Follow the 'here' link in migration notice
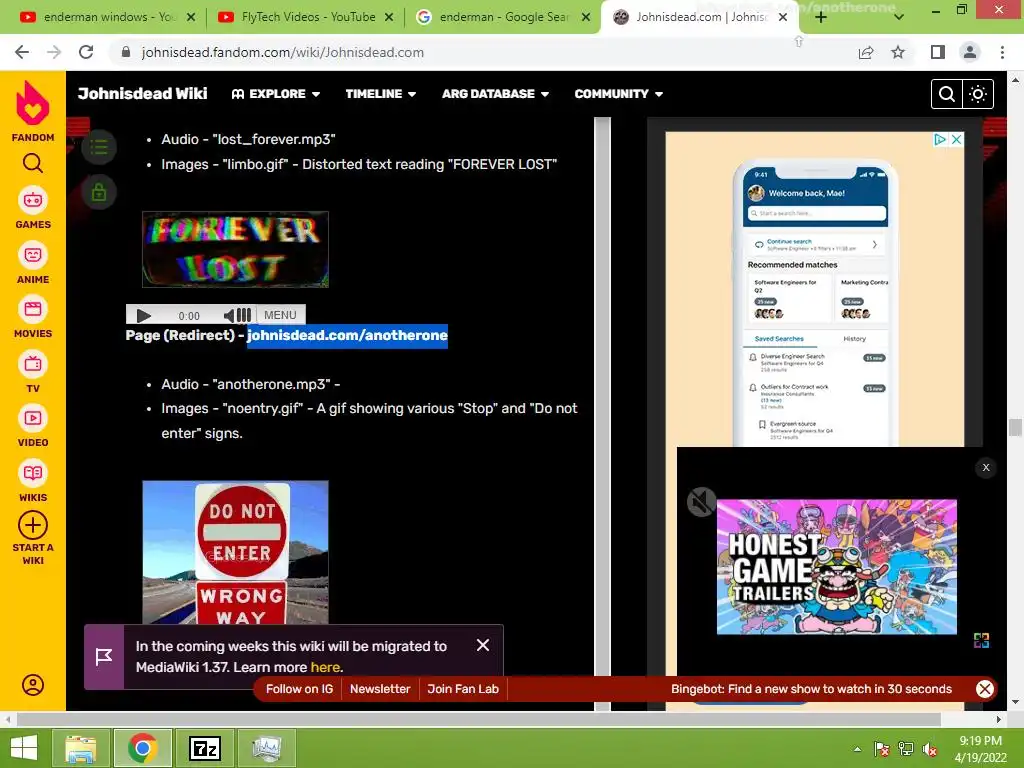1024x768 pixels. click(325, 667)
